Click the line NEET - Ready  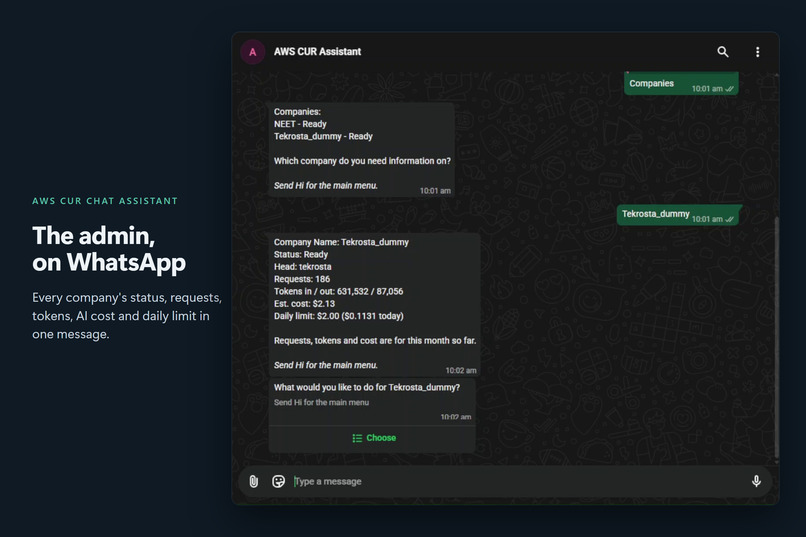point(300,124)
